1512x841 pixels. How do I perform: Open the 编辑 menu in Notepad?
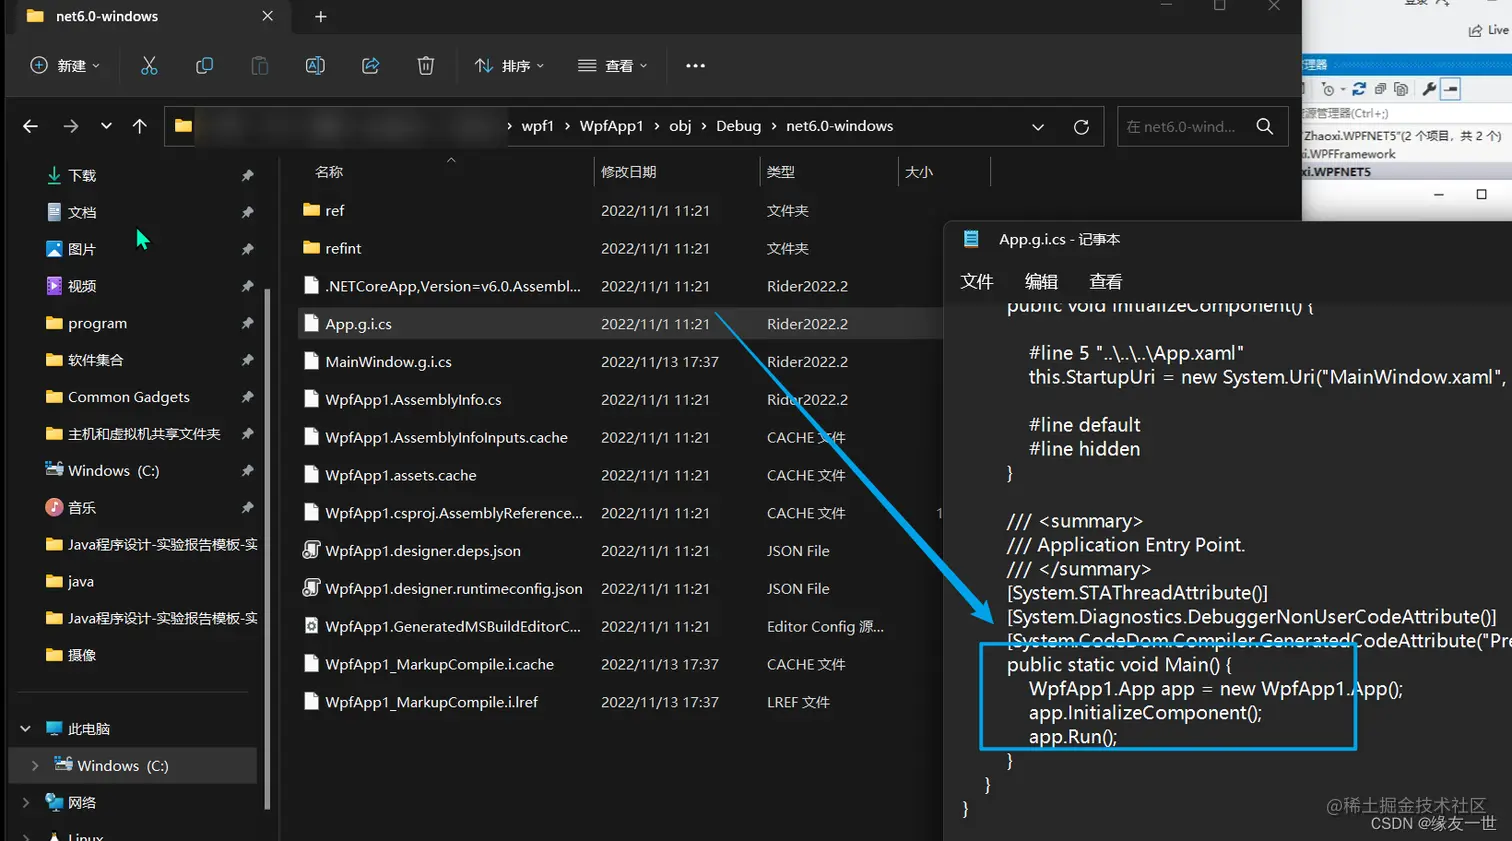click(1041, 282)
